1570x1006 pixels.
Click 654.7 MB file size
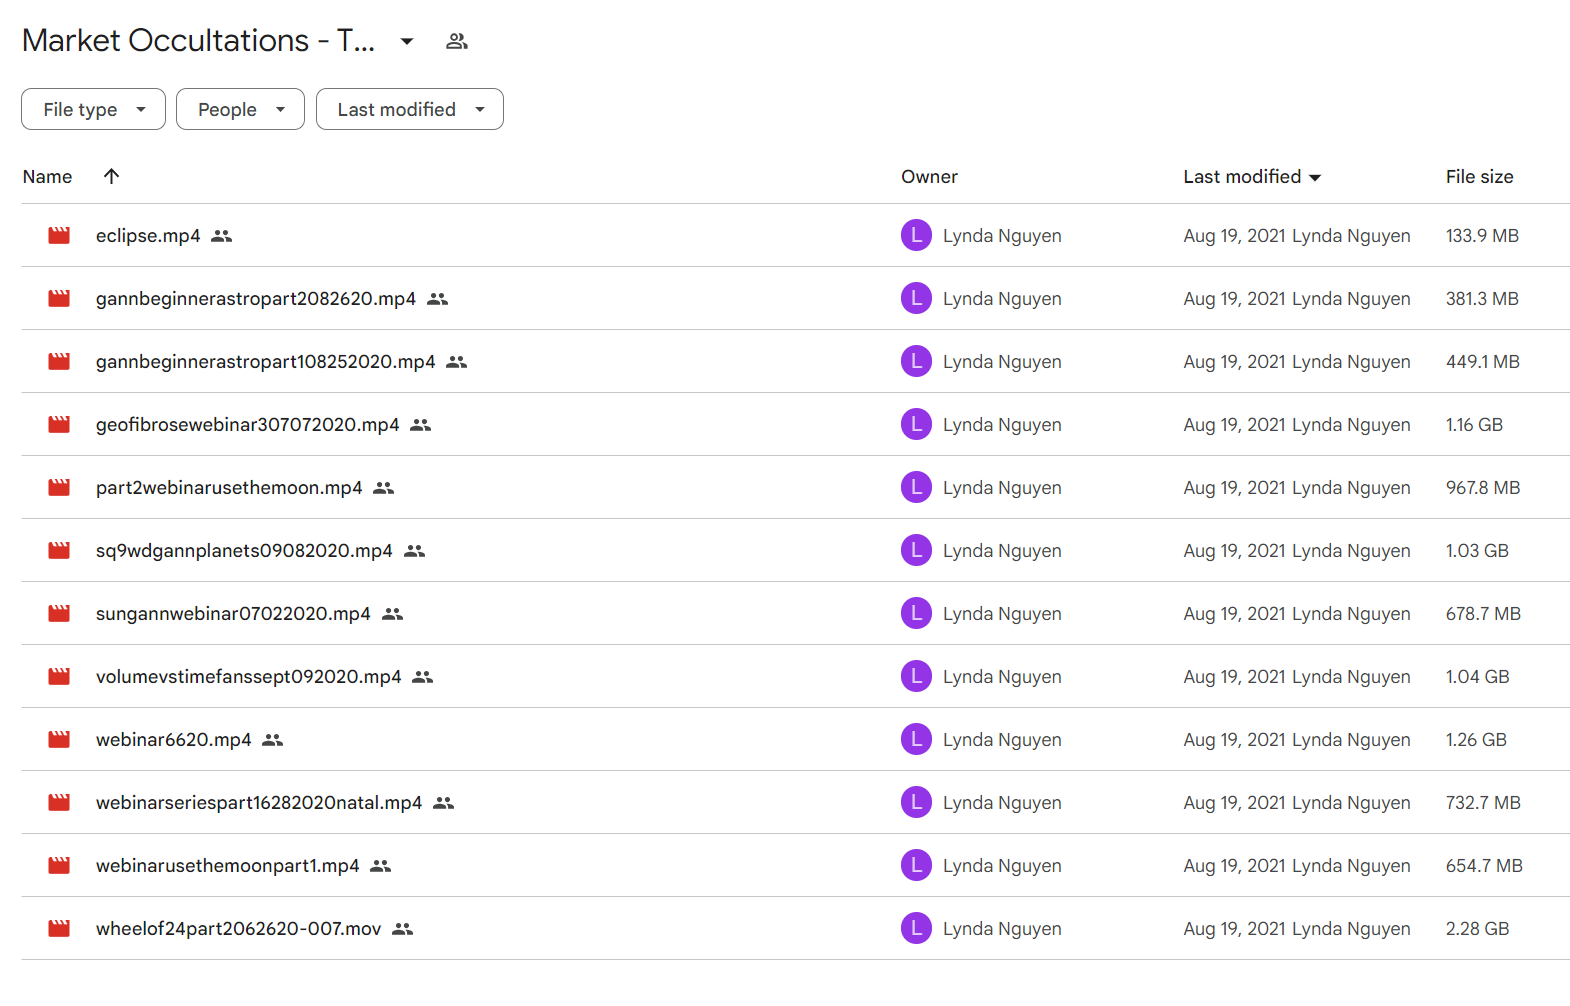[1484, 866]
